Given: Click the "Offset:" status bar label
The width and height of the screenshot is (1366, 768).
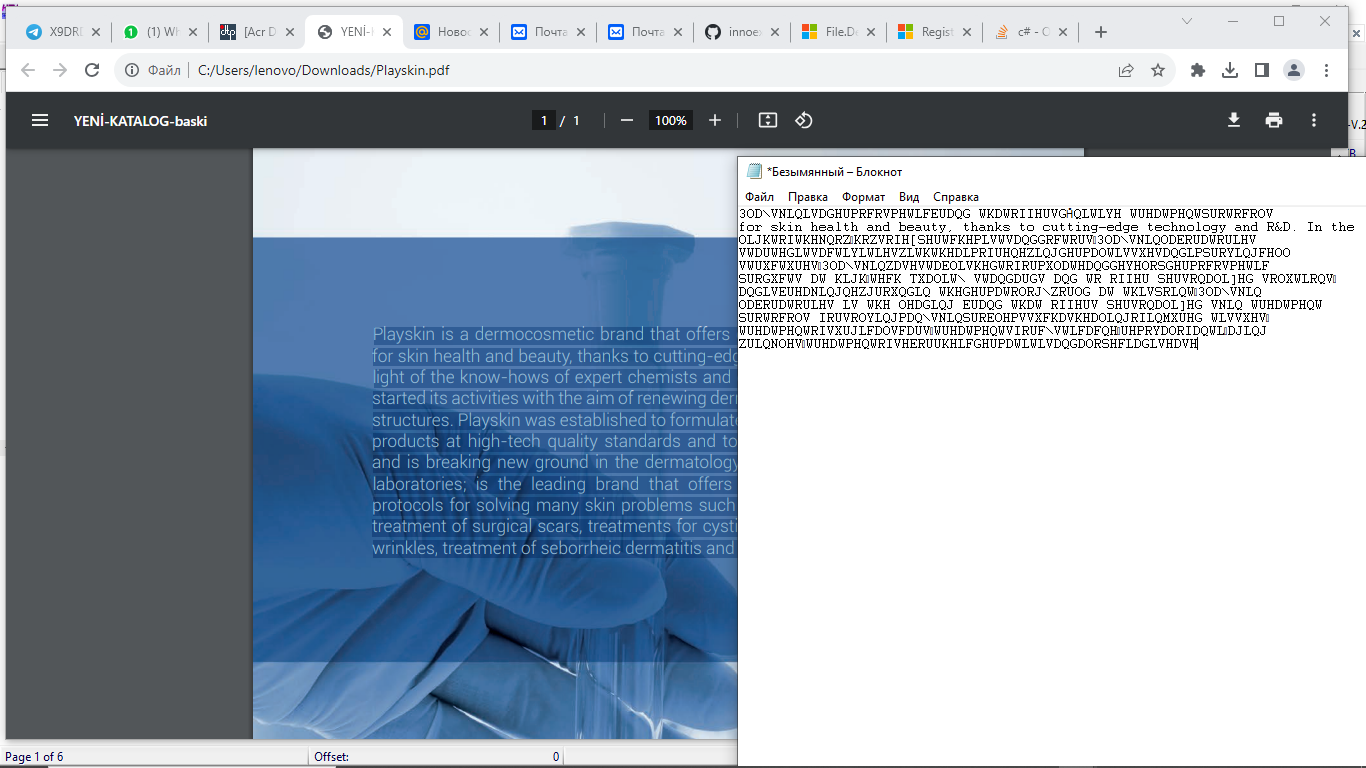Looking at the screenshot, I should (331, 757).
